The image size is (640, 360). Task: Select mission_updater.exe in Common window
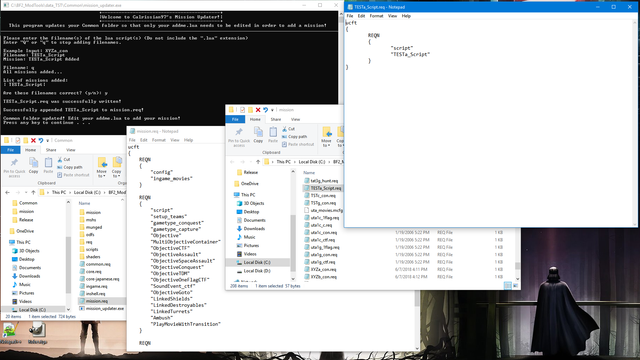104,309
